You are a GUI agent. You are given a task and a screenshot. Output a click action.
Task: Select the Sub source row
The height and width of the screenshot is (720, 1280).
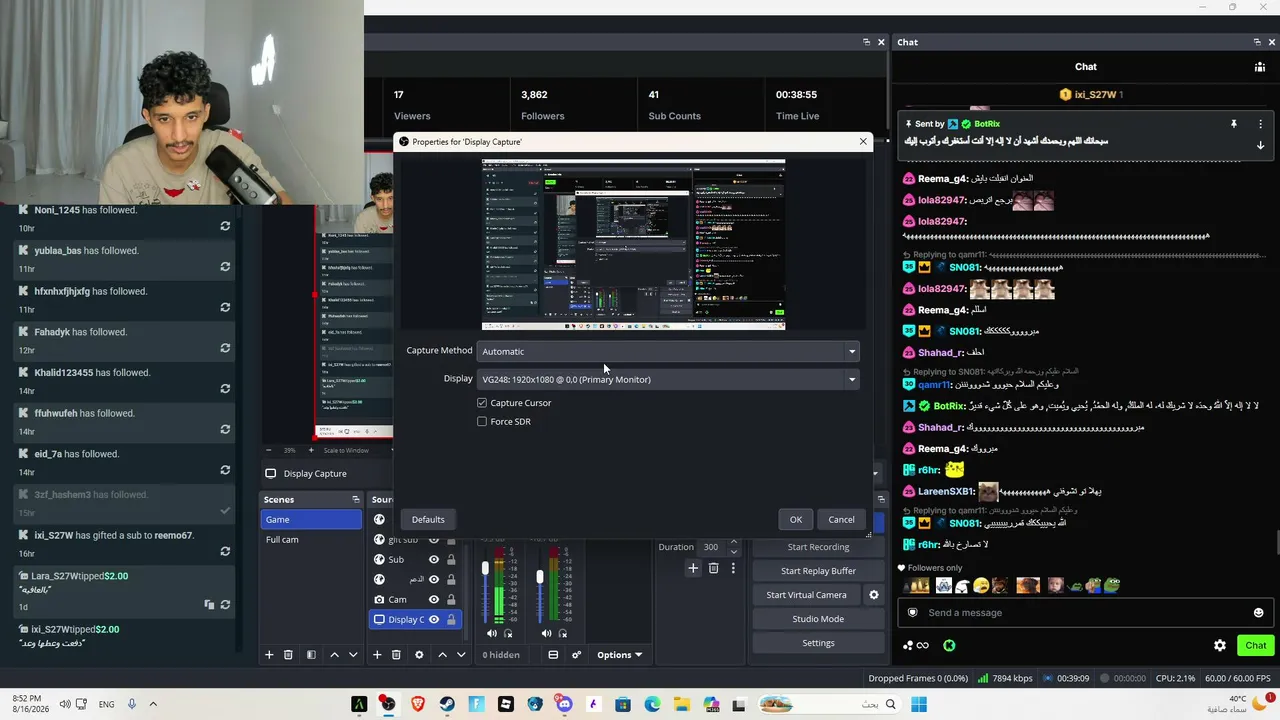click(414, 560)
